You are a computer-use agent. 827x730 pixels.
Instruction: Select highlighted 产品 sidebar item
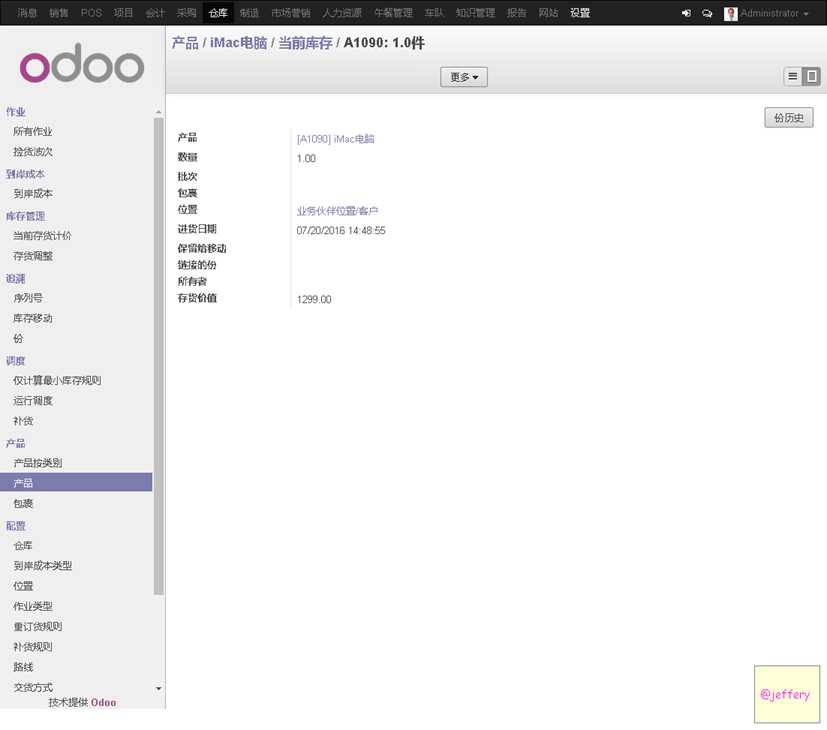pyautogui.click(x=76, y=483)
